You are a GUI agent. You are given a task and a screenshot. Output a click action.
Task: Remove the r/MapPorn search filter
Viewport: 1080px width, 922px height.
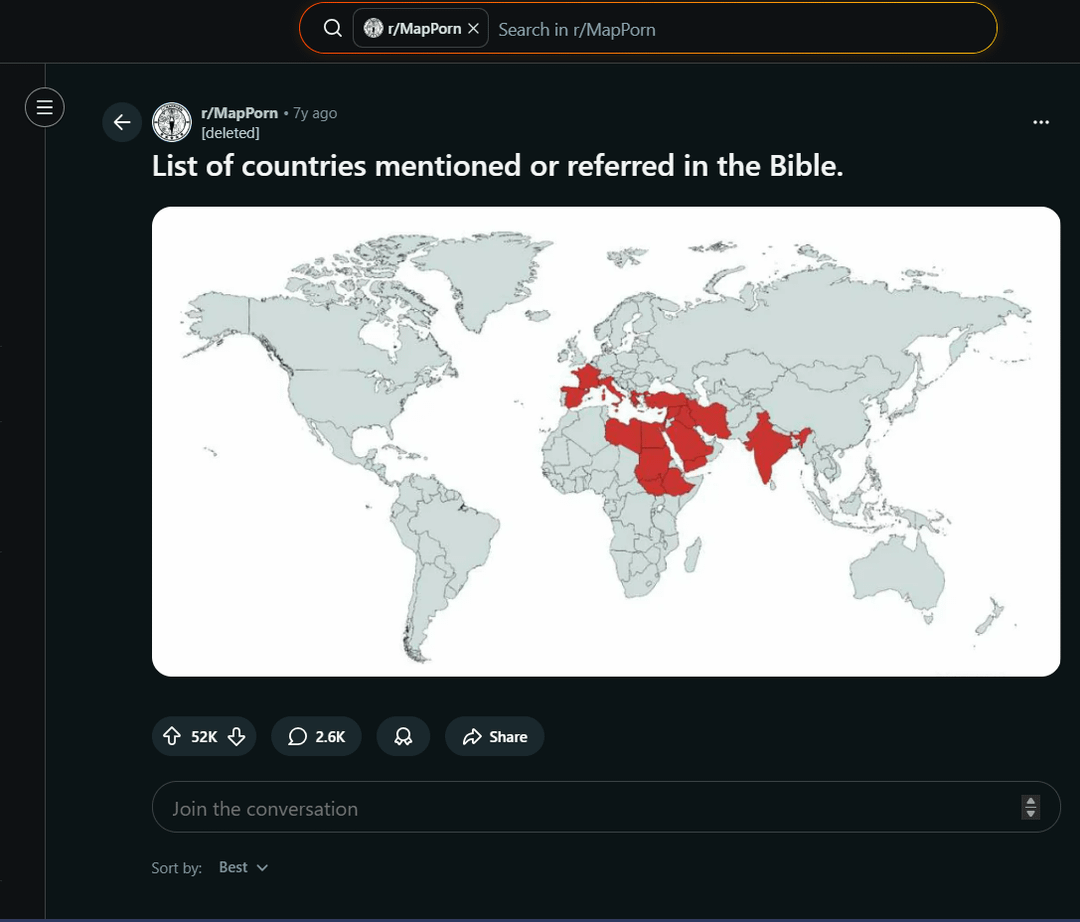point(473,29)
